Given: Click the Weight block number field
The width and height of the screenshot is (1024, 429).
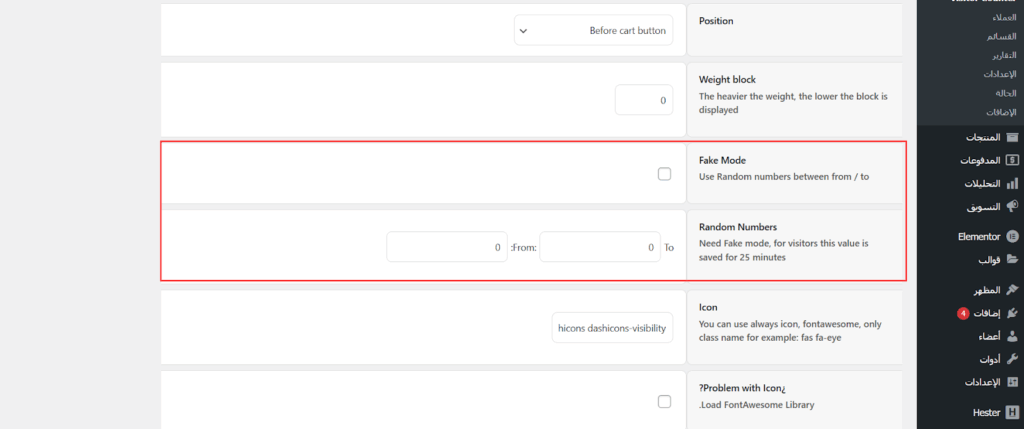Looking at the screenshot, I should (644, 101).
